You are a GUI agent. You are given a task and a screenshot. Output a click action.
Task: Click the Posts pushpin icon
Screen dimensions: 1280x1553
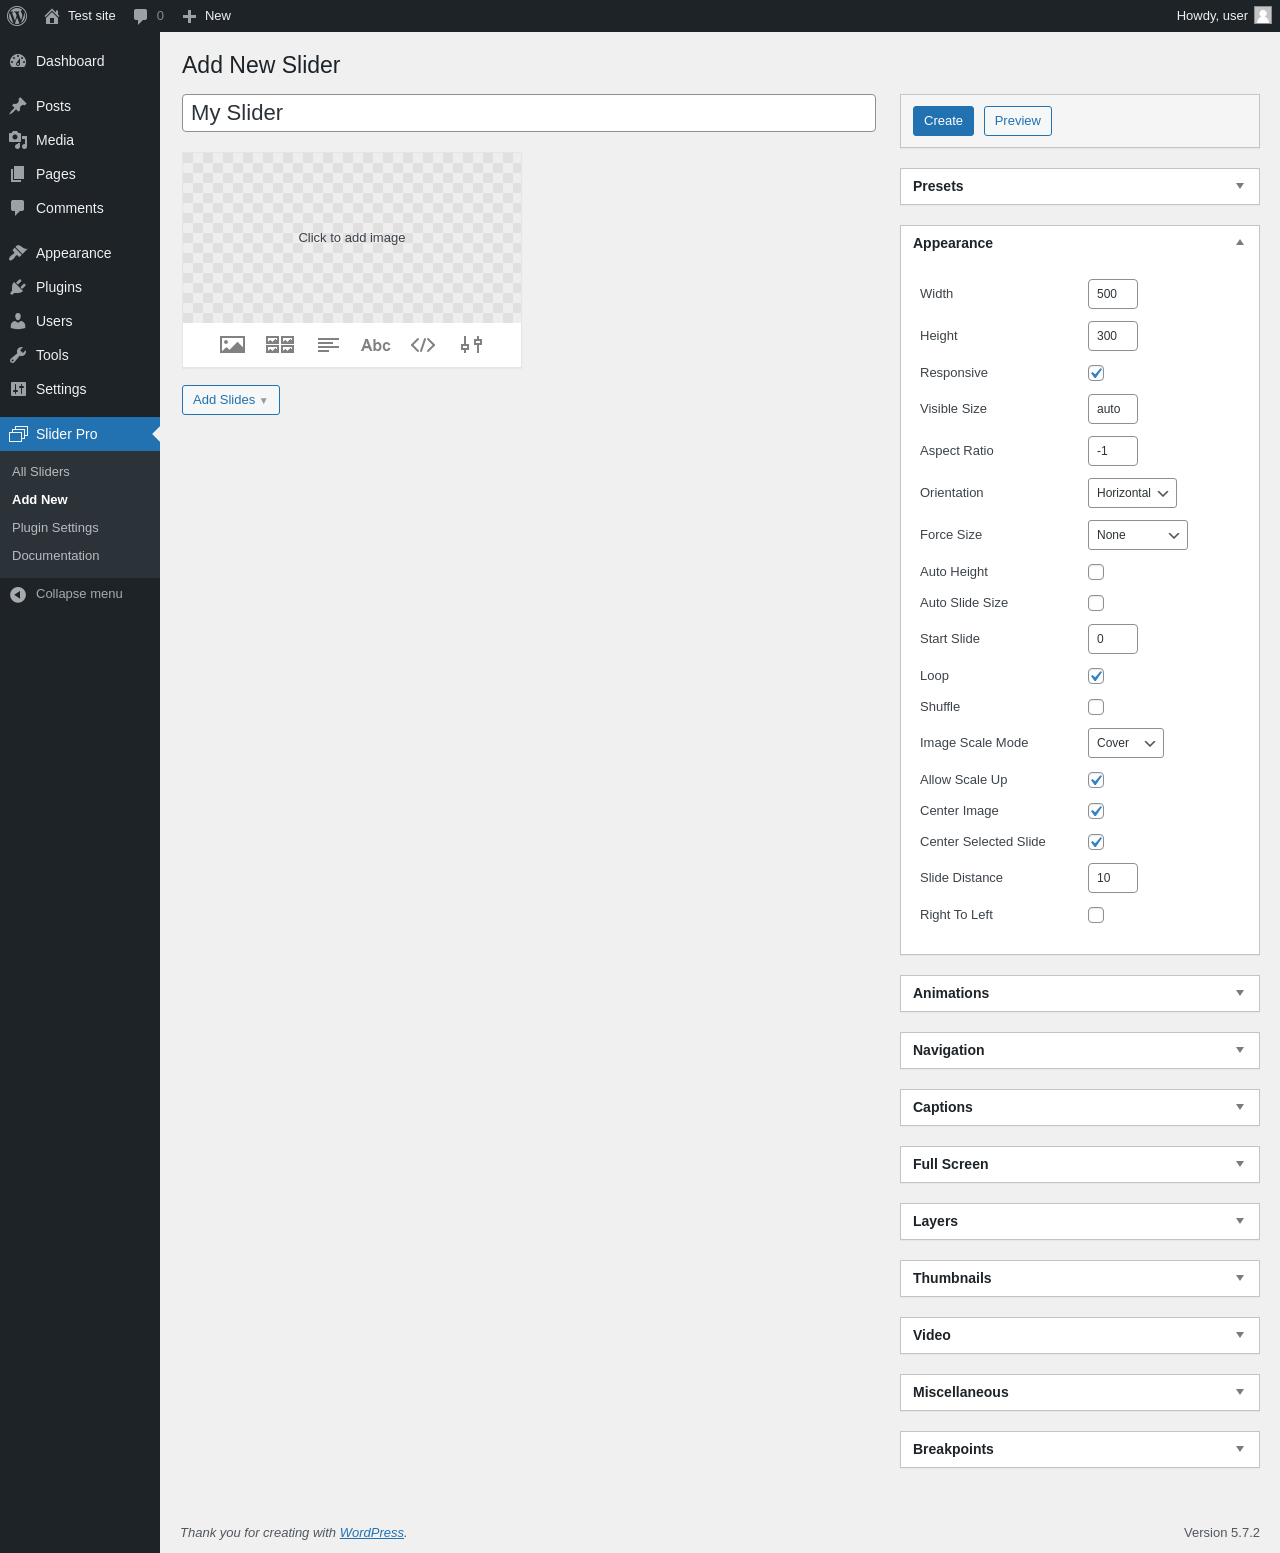pos(18,106)
